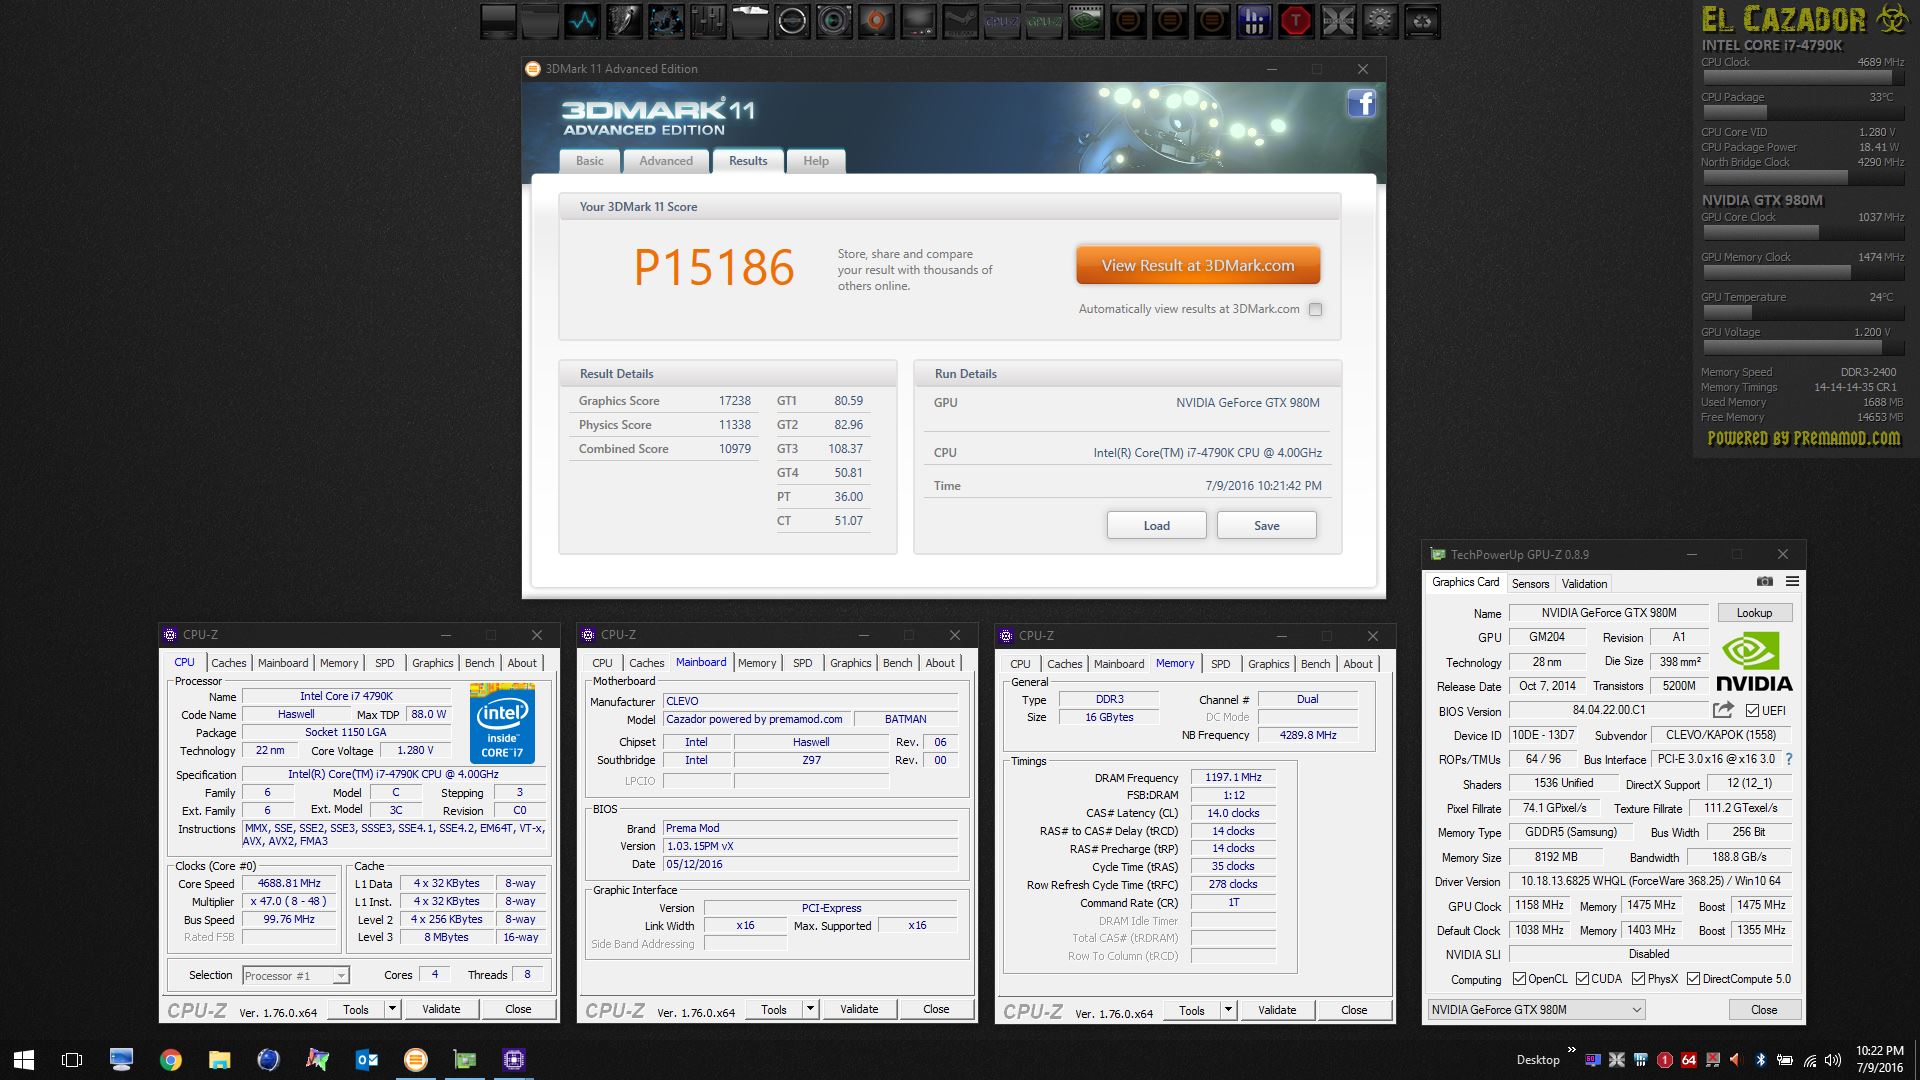Image resolution: width=1920 pixels, height=1080 pixels.
Task: Click the Windows Start button
Action: [x=24, y=1060]
